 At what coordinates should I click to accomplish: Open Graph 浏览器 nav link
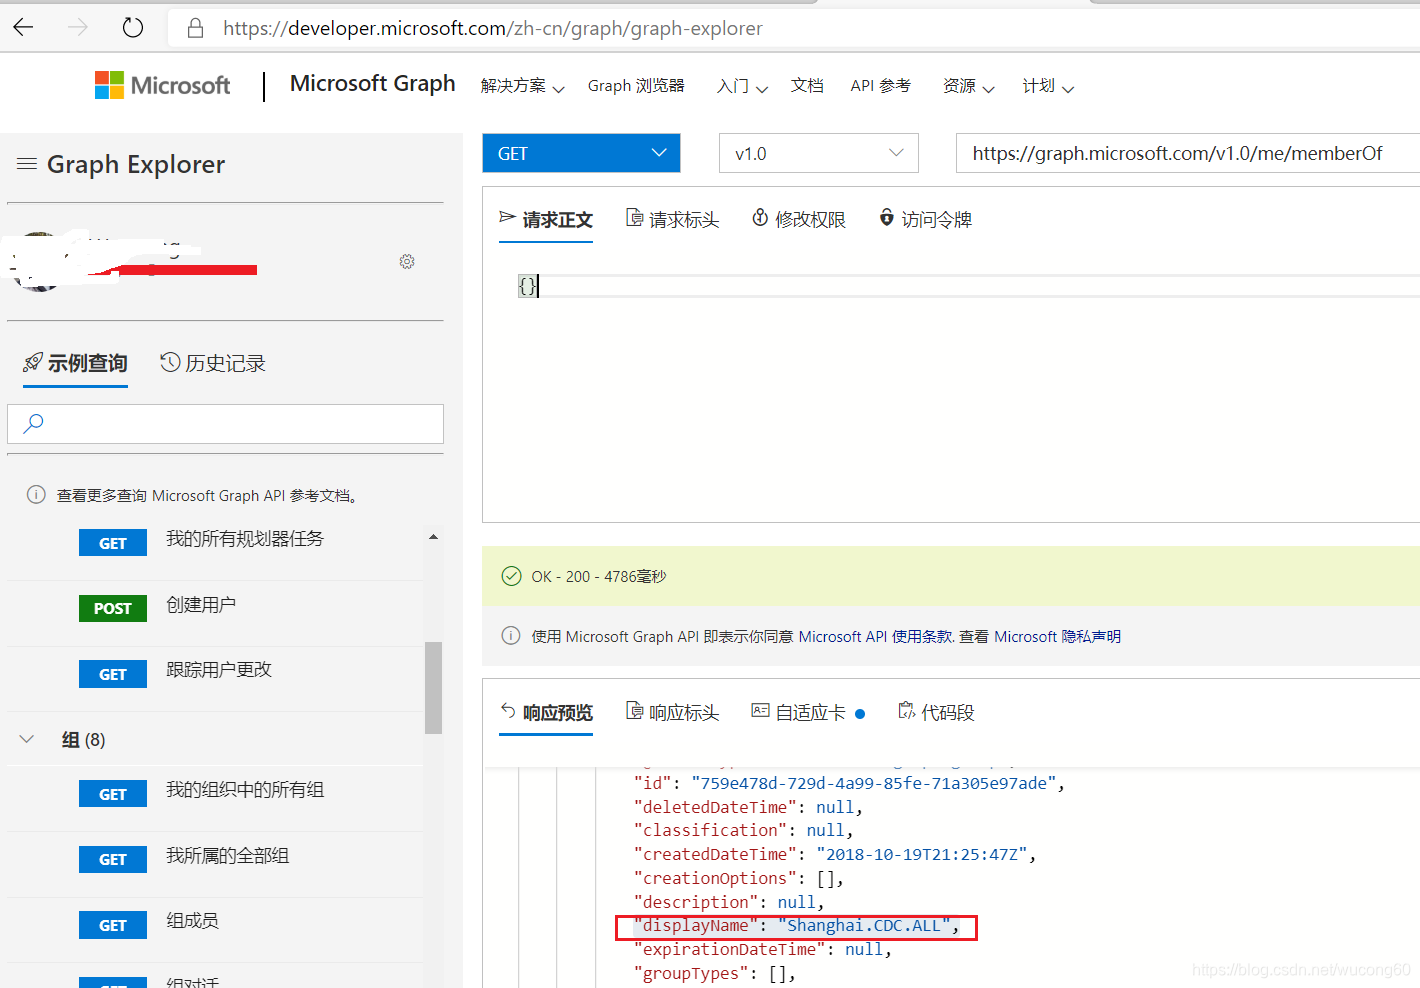tap(636, 86)
